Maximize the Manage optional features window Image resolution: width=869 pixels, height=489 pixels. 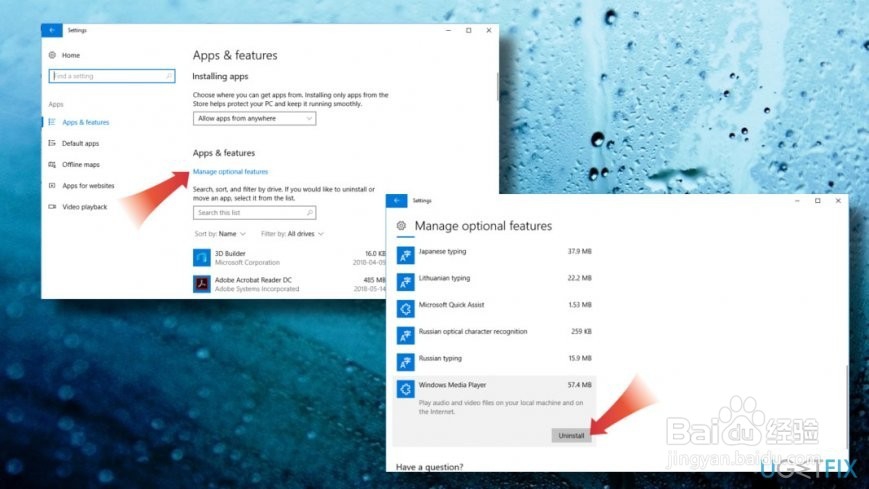pyautogui.click(x=817, y=201)
